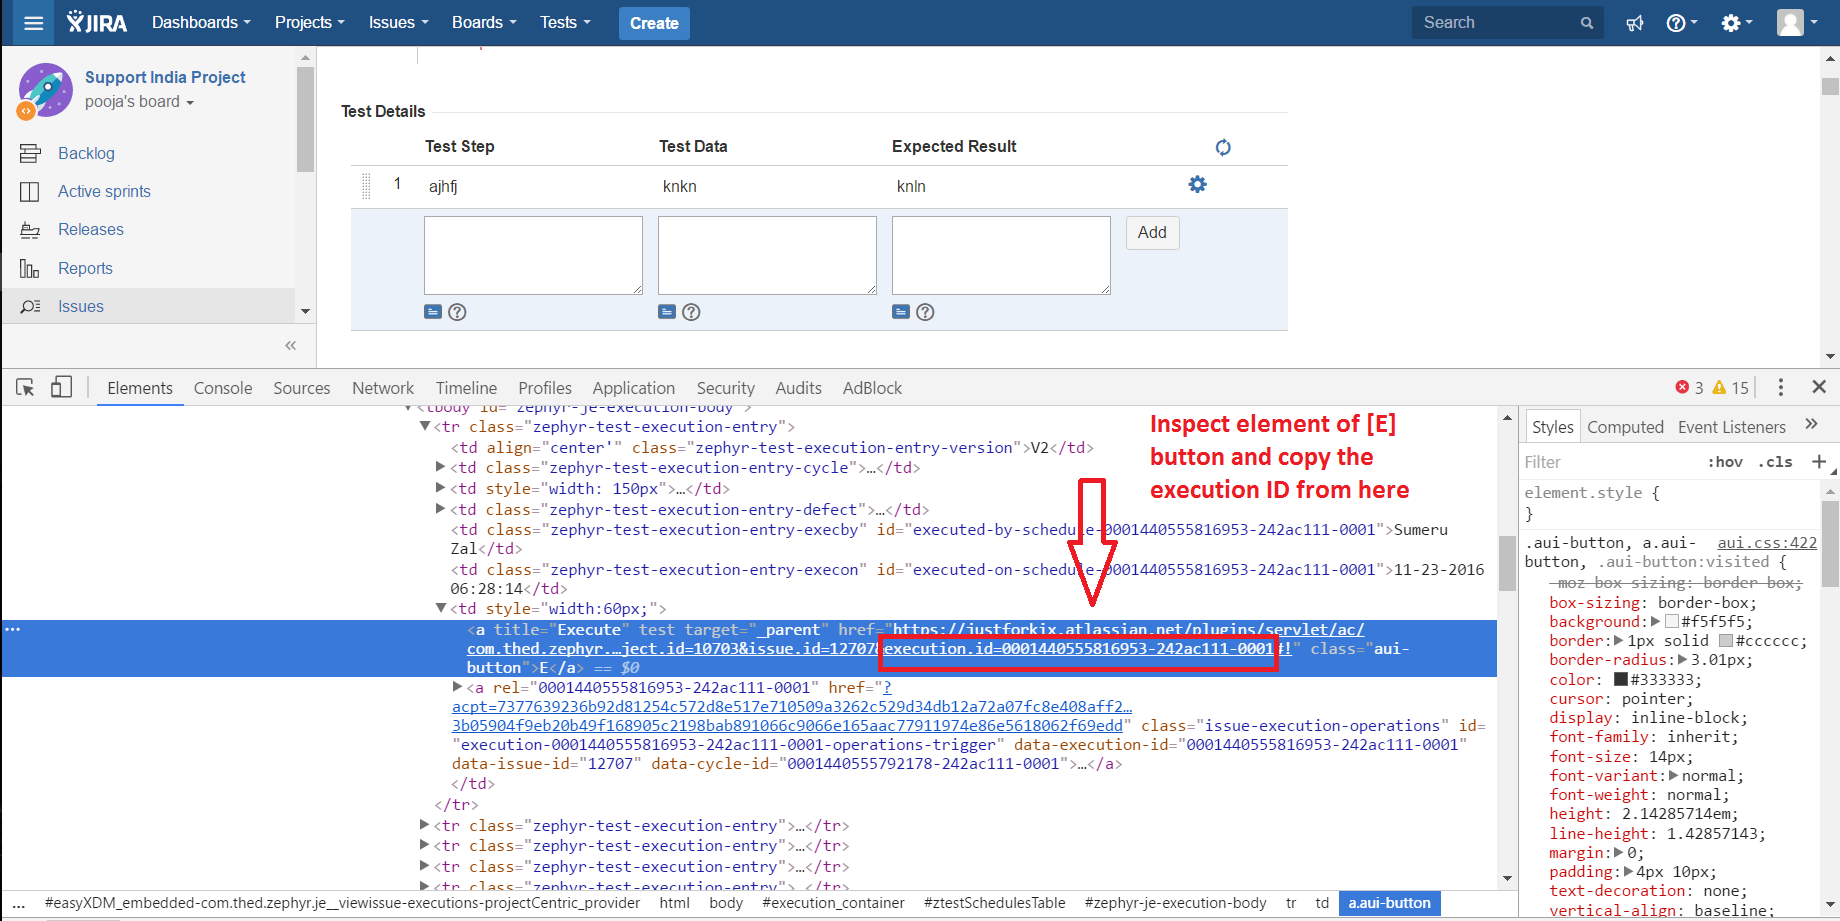Toggle the device emulation icon in DevTools
This screenshot has width=1840, height=921.
(61, 387)
